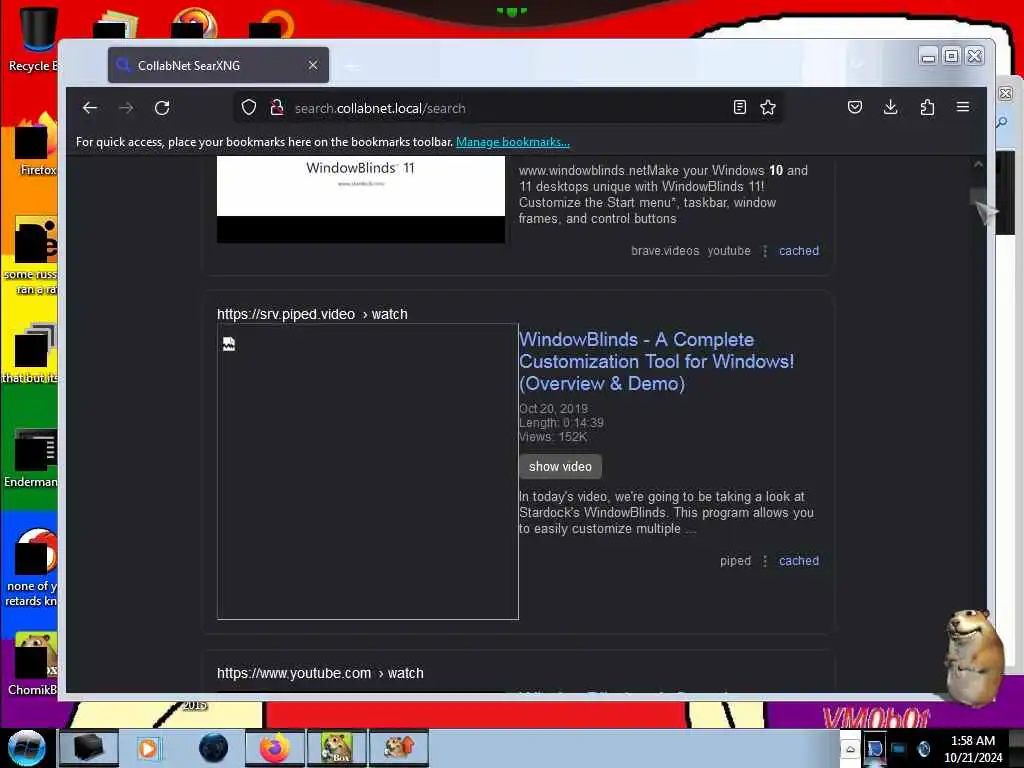Open the WindowBlinds 11 video thumbnail
1024x768 pixels.
tap(360, 199)
